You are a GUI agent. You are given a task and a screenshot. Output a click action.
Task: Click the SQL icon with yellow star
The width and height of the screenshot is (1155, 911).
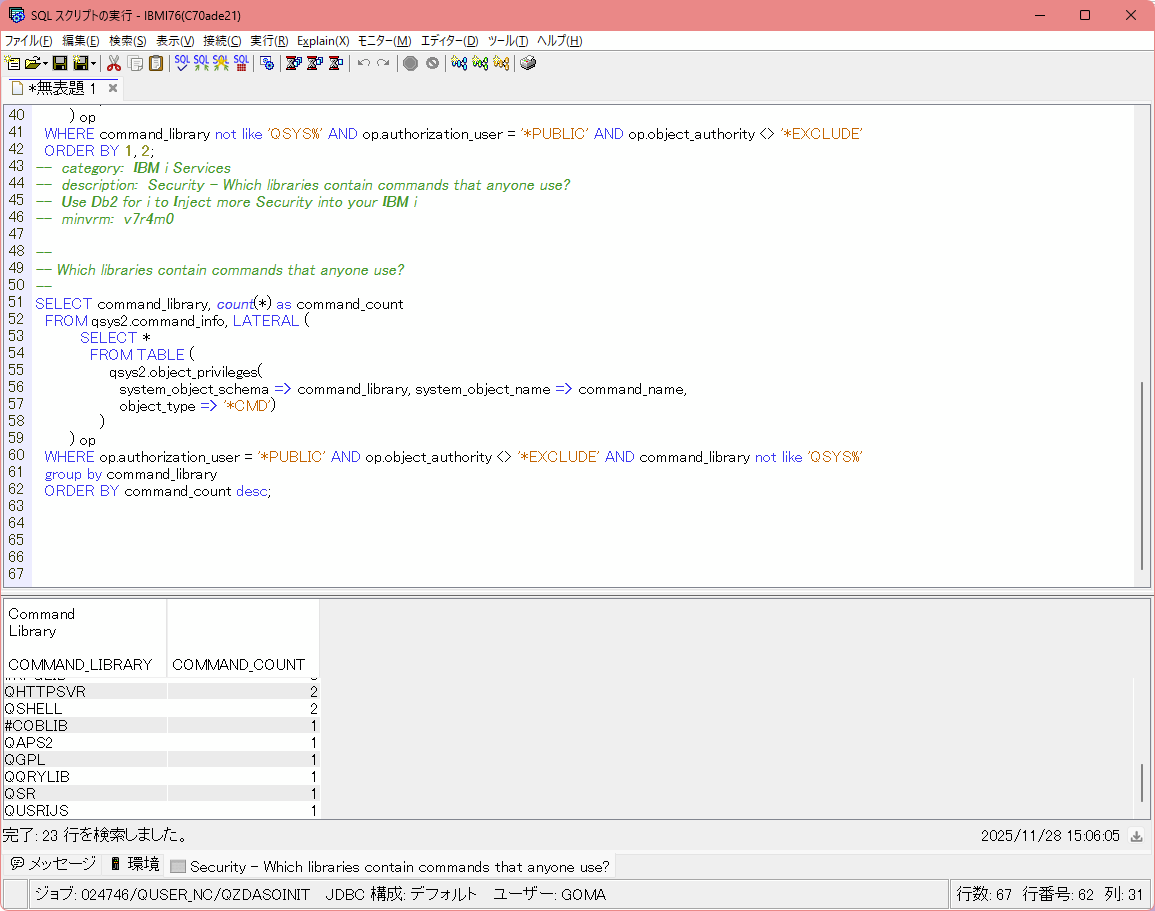click(x=221, y=63)
